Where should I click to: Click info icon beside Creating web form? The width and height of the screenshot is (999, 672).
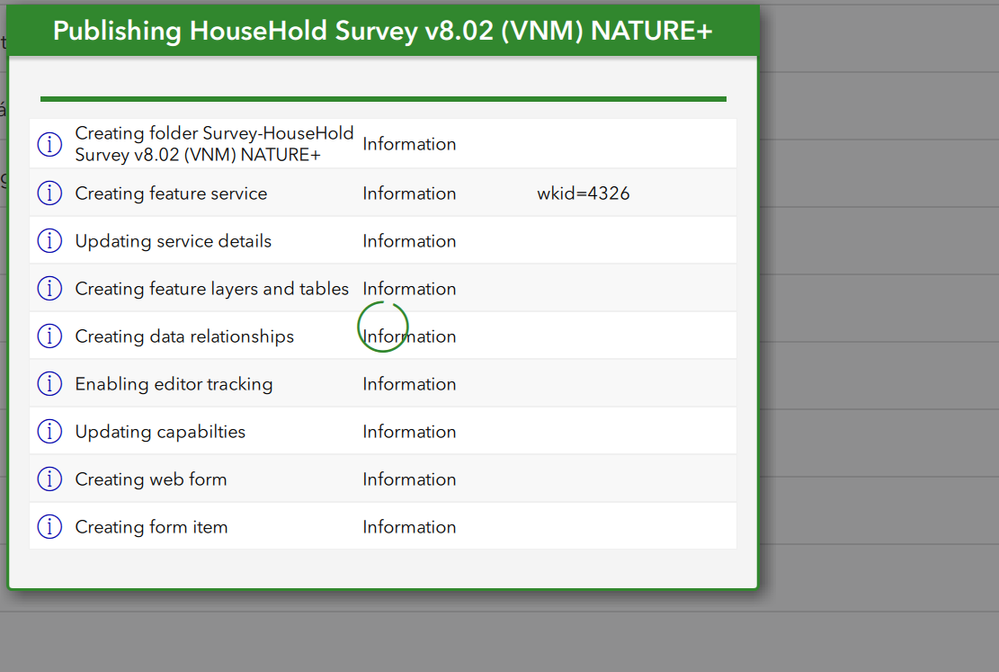pyautogui.click(x=50, y=479)
